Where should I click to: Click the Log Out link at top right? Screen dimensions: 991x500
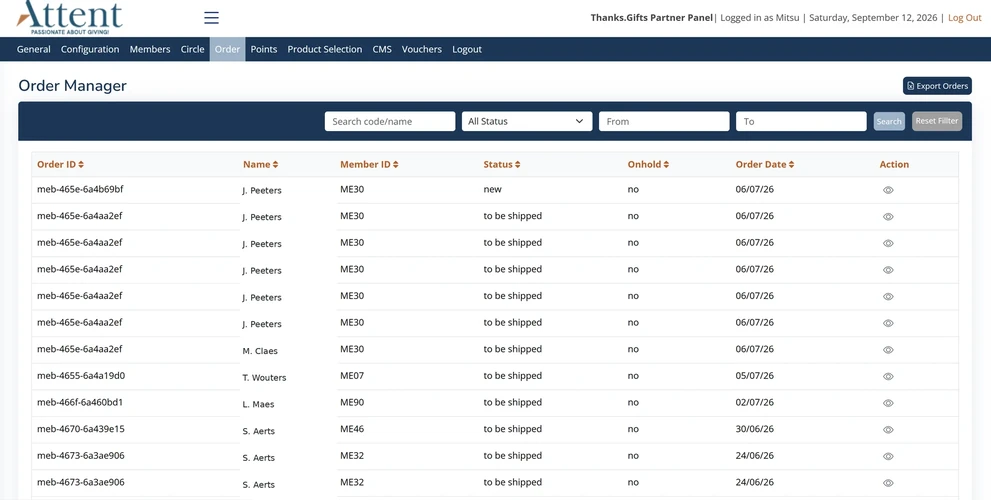(964, 18)
